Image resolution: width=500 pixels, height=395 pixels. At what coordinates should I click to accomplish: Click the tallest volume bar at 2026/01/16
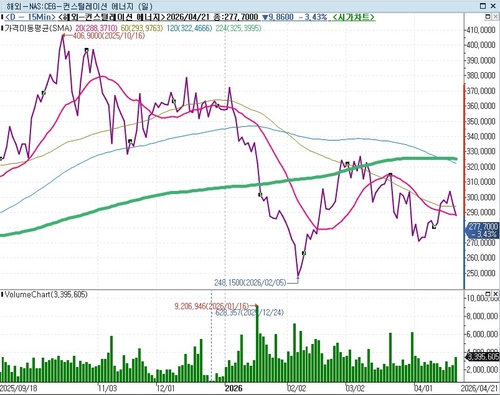pos(257,344)
